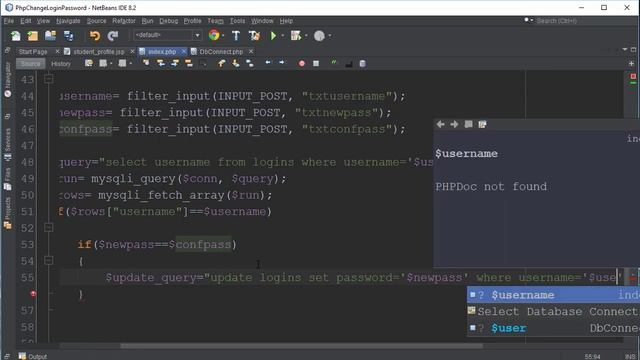Viewport: 640px width, 360px height.
Task: Click the Open Project toolbar icon
Action: point(50,36)
